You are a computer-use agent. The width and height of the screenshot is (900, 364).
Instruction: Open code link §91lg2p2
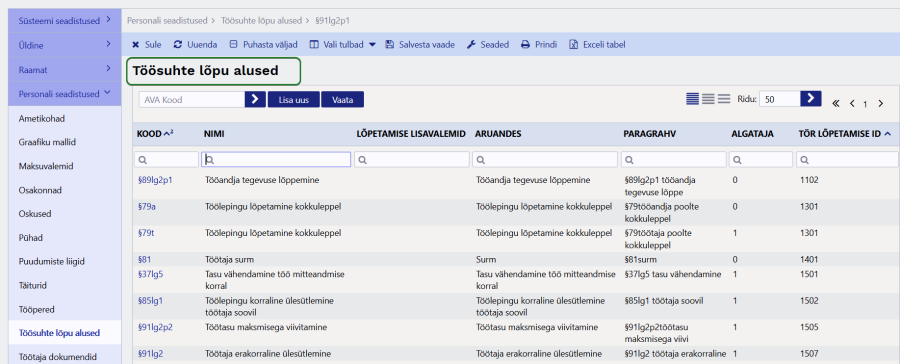coord(155,327)
